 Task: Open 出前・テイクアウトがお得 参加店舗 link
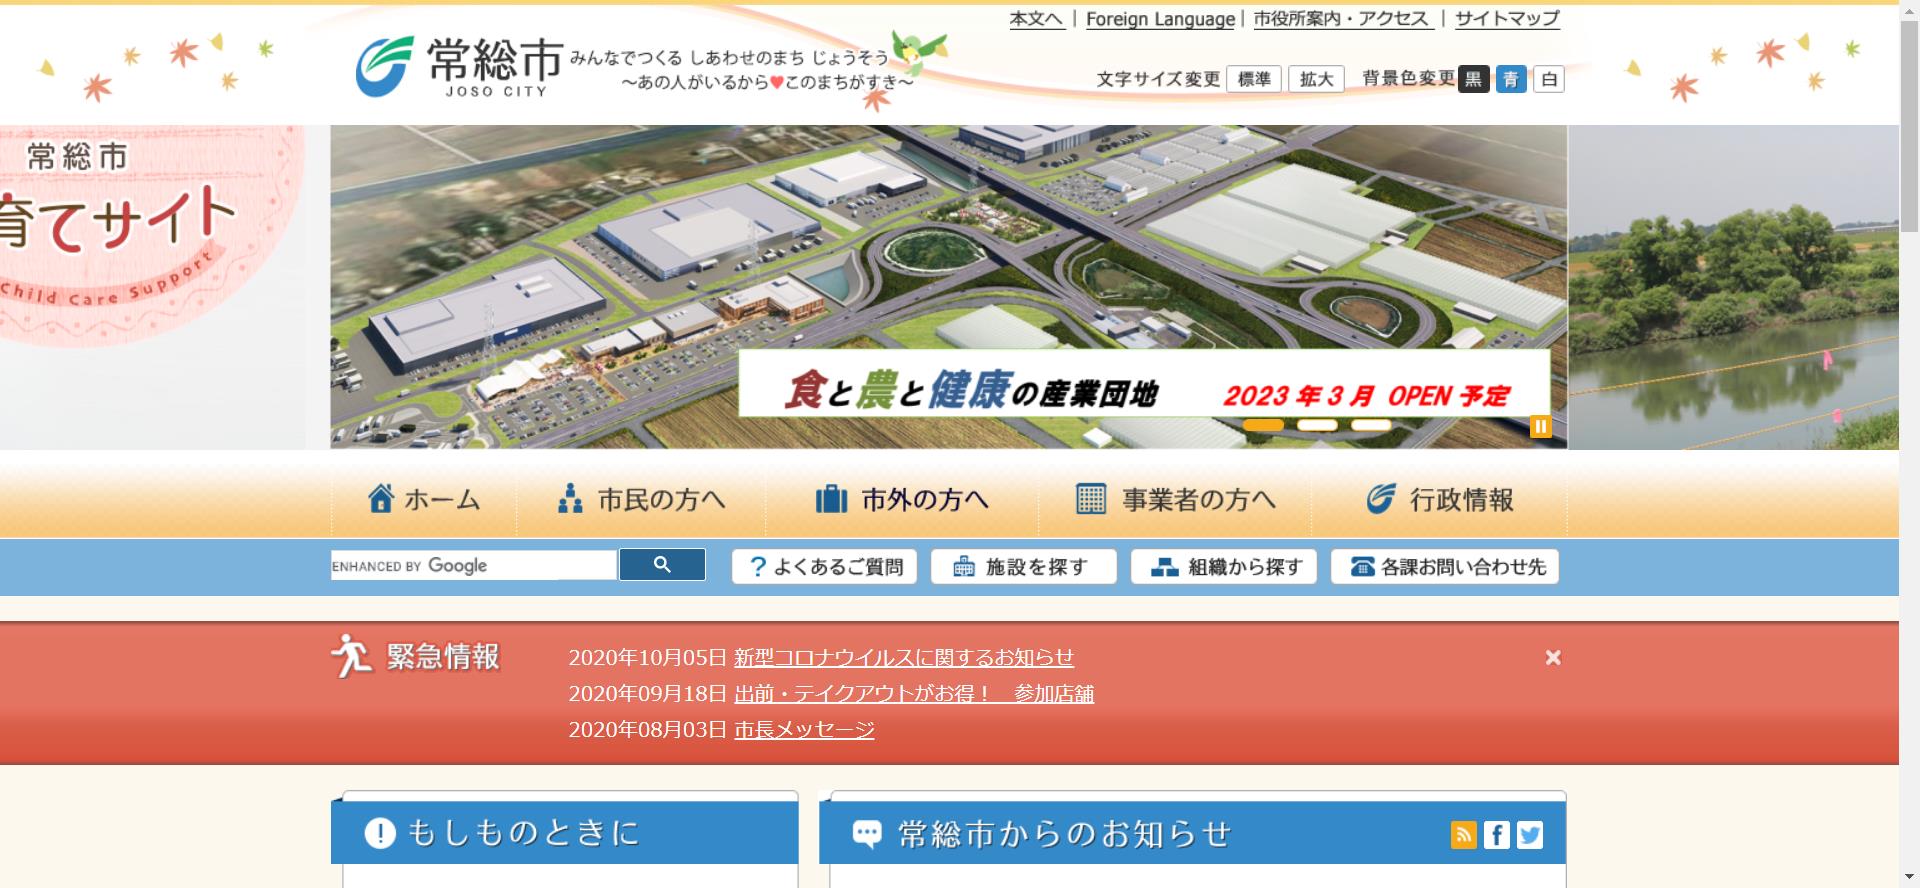(914, 694)
